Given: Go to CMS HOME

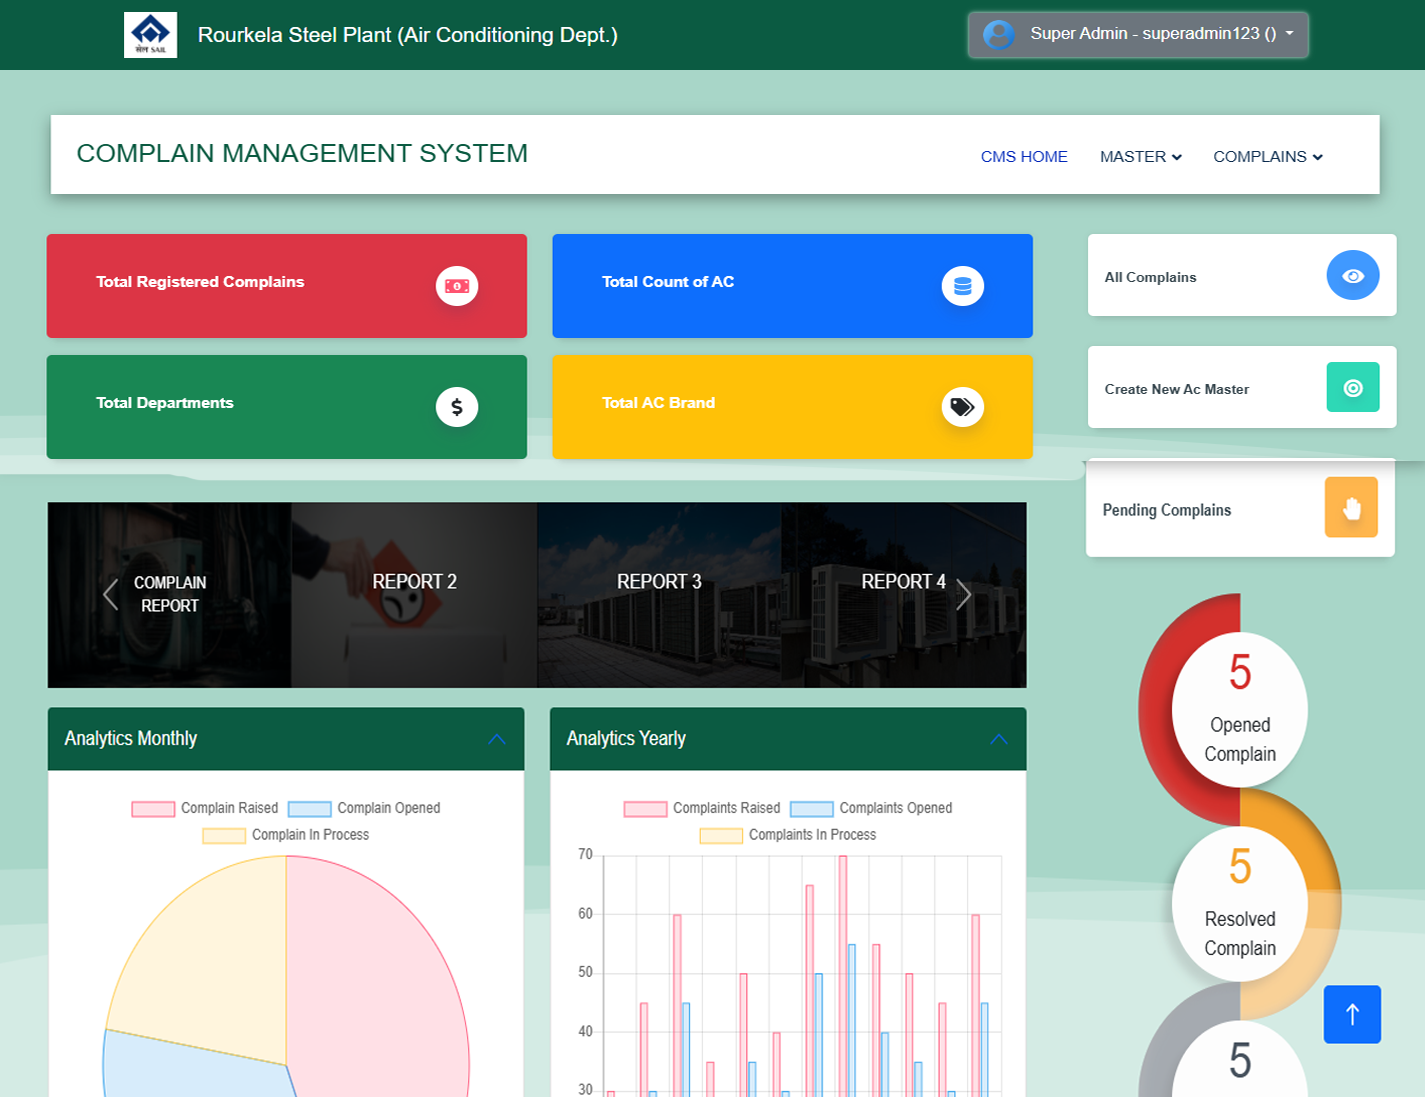Looking at the screenshot, I should tap(1024, 156).
